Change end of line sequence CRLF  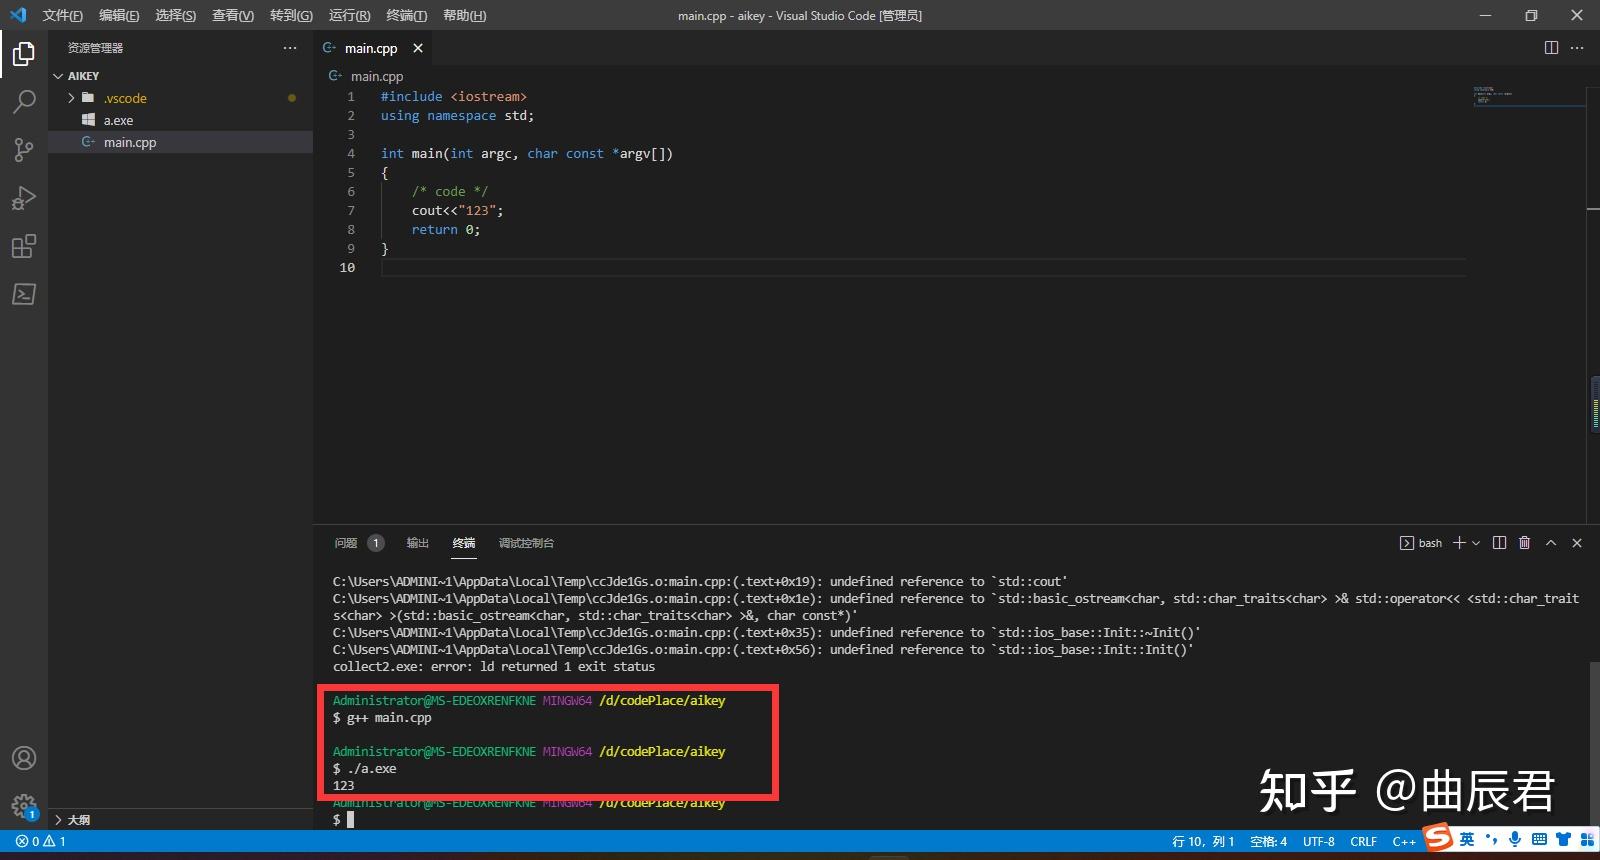pyautogui.click(x=1363, y=842)
